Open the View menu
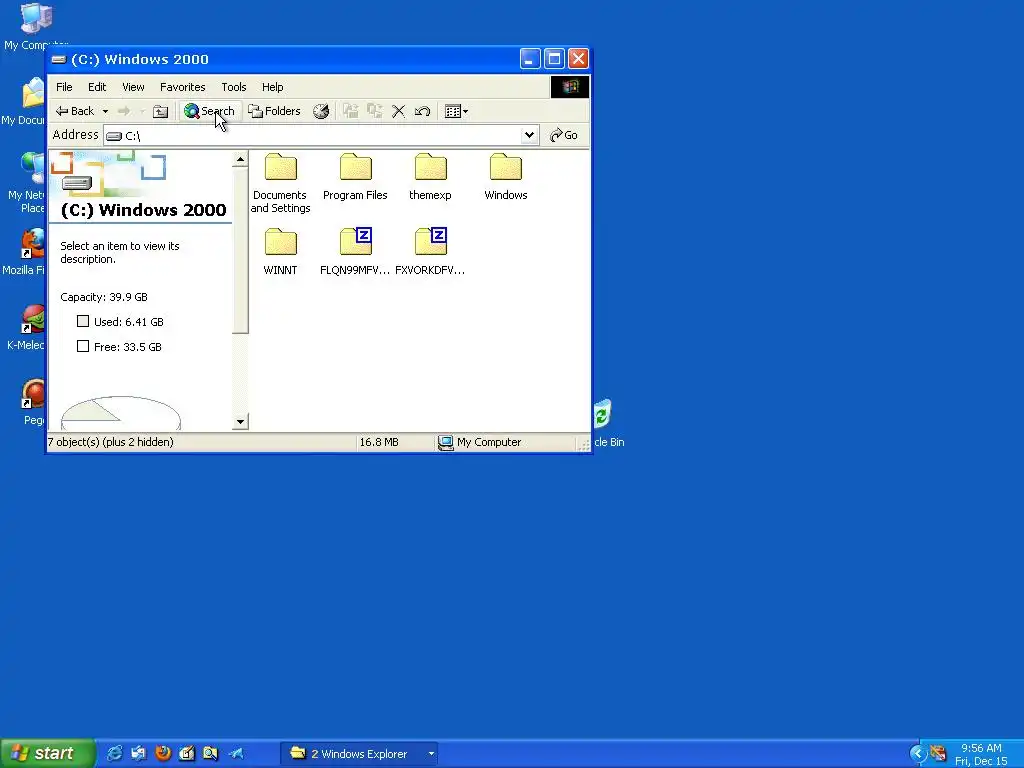The image size is (1024, 768). point(133,87)
